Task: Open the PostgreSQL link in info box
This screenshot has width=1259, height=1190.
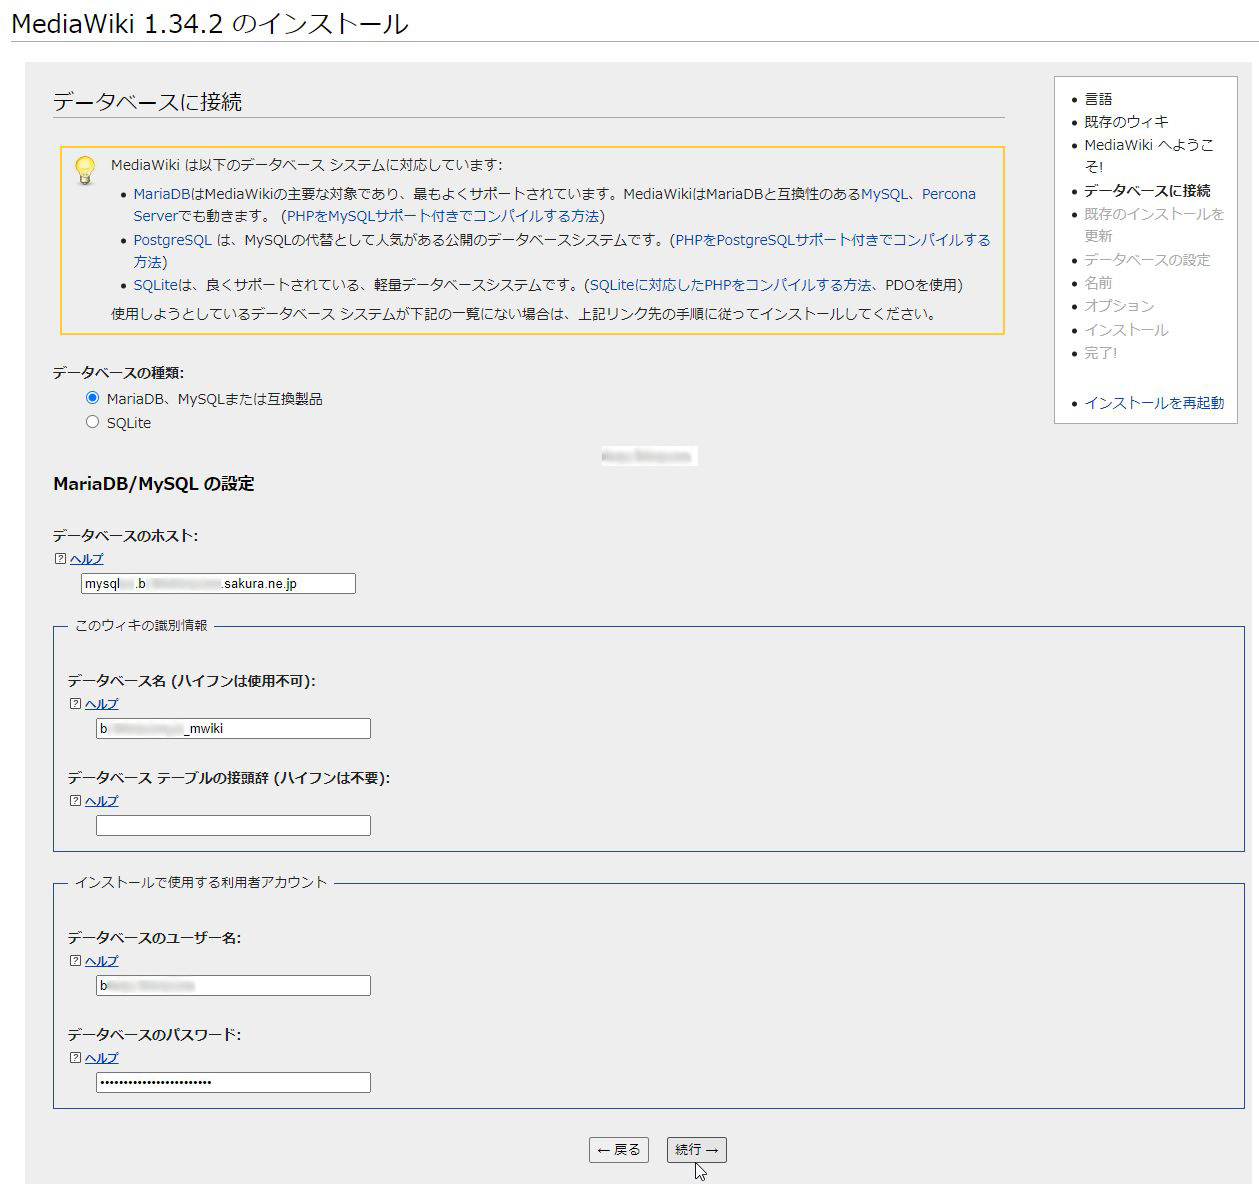Action: pyautogui.click(x=172, y=240)
